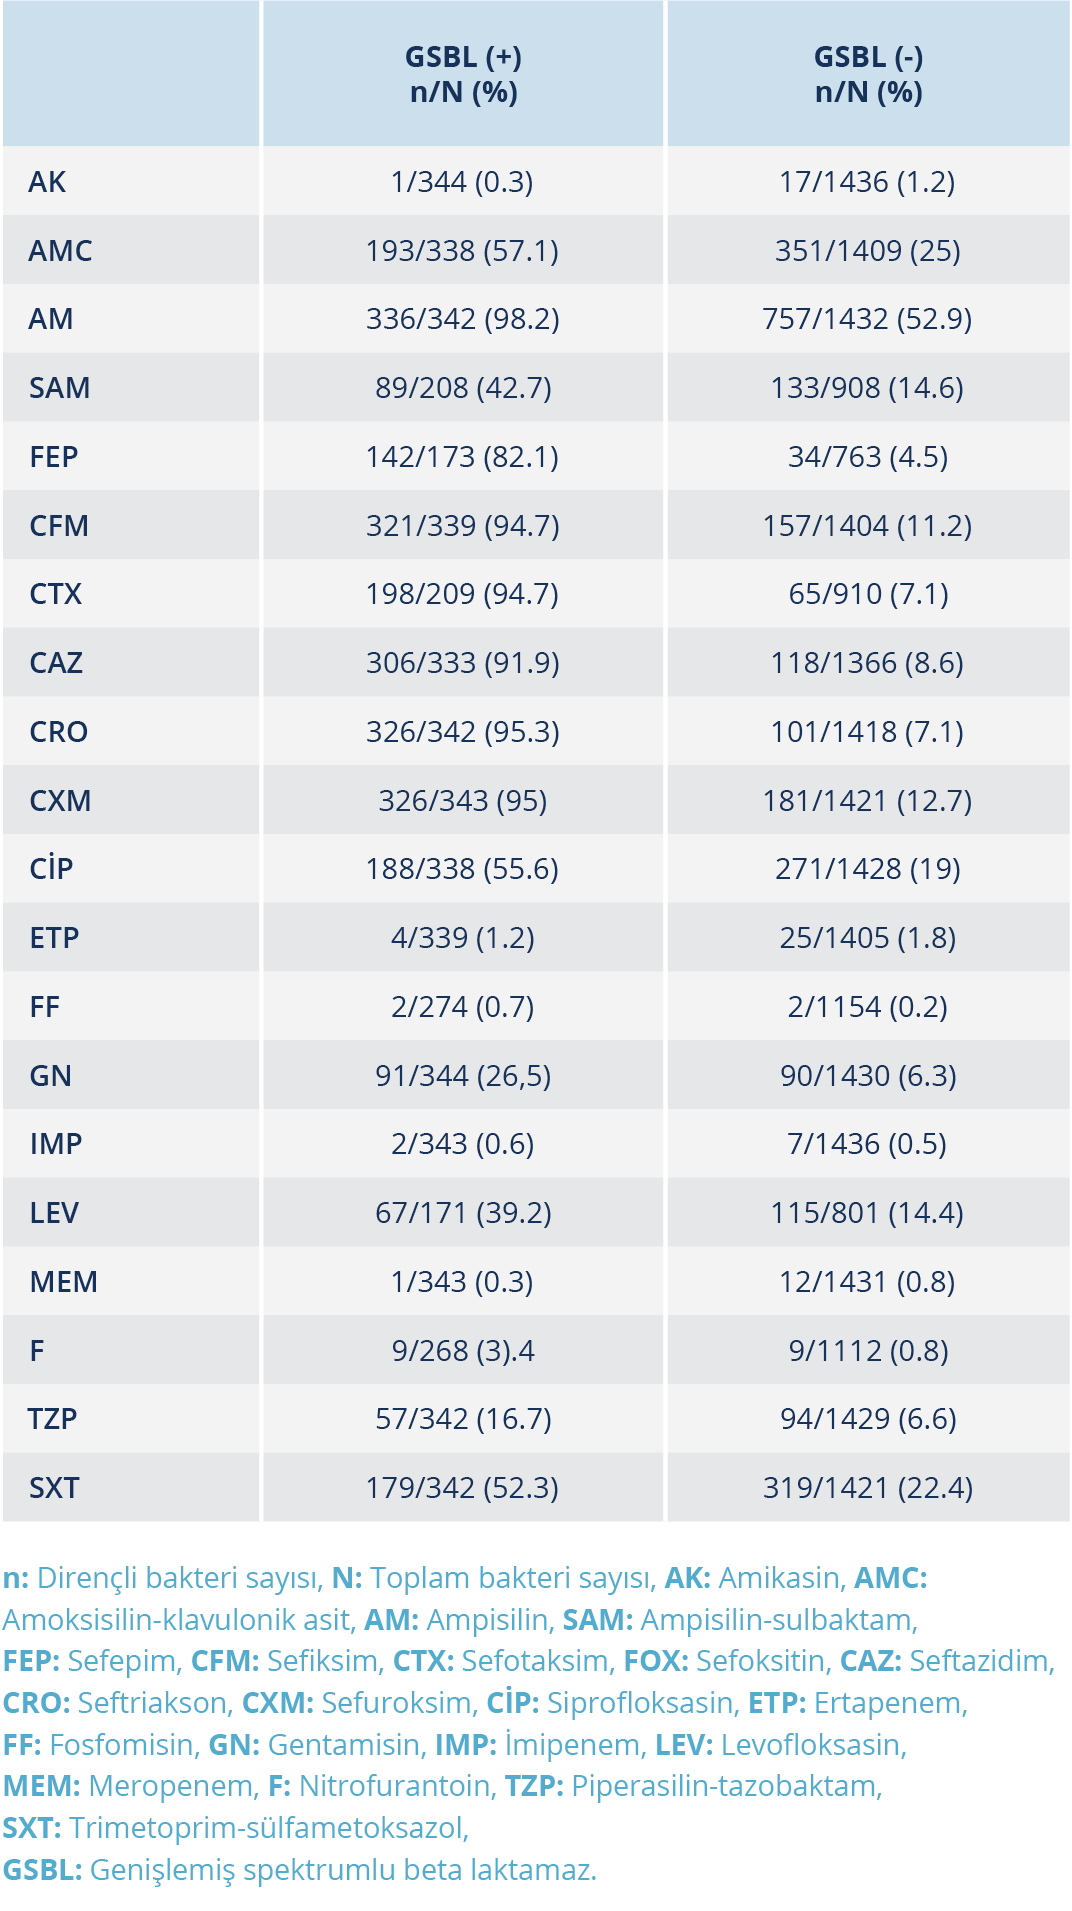Select the CRO row label
Image resolution: width=1072 pixels, height=1911 pixels.
pyautogui.click(x=59, y=732)
